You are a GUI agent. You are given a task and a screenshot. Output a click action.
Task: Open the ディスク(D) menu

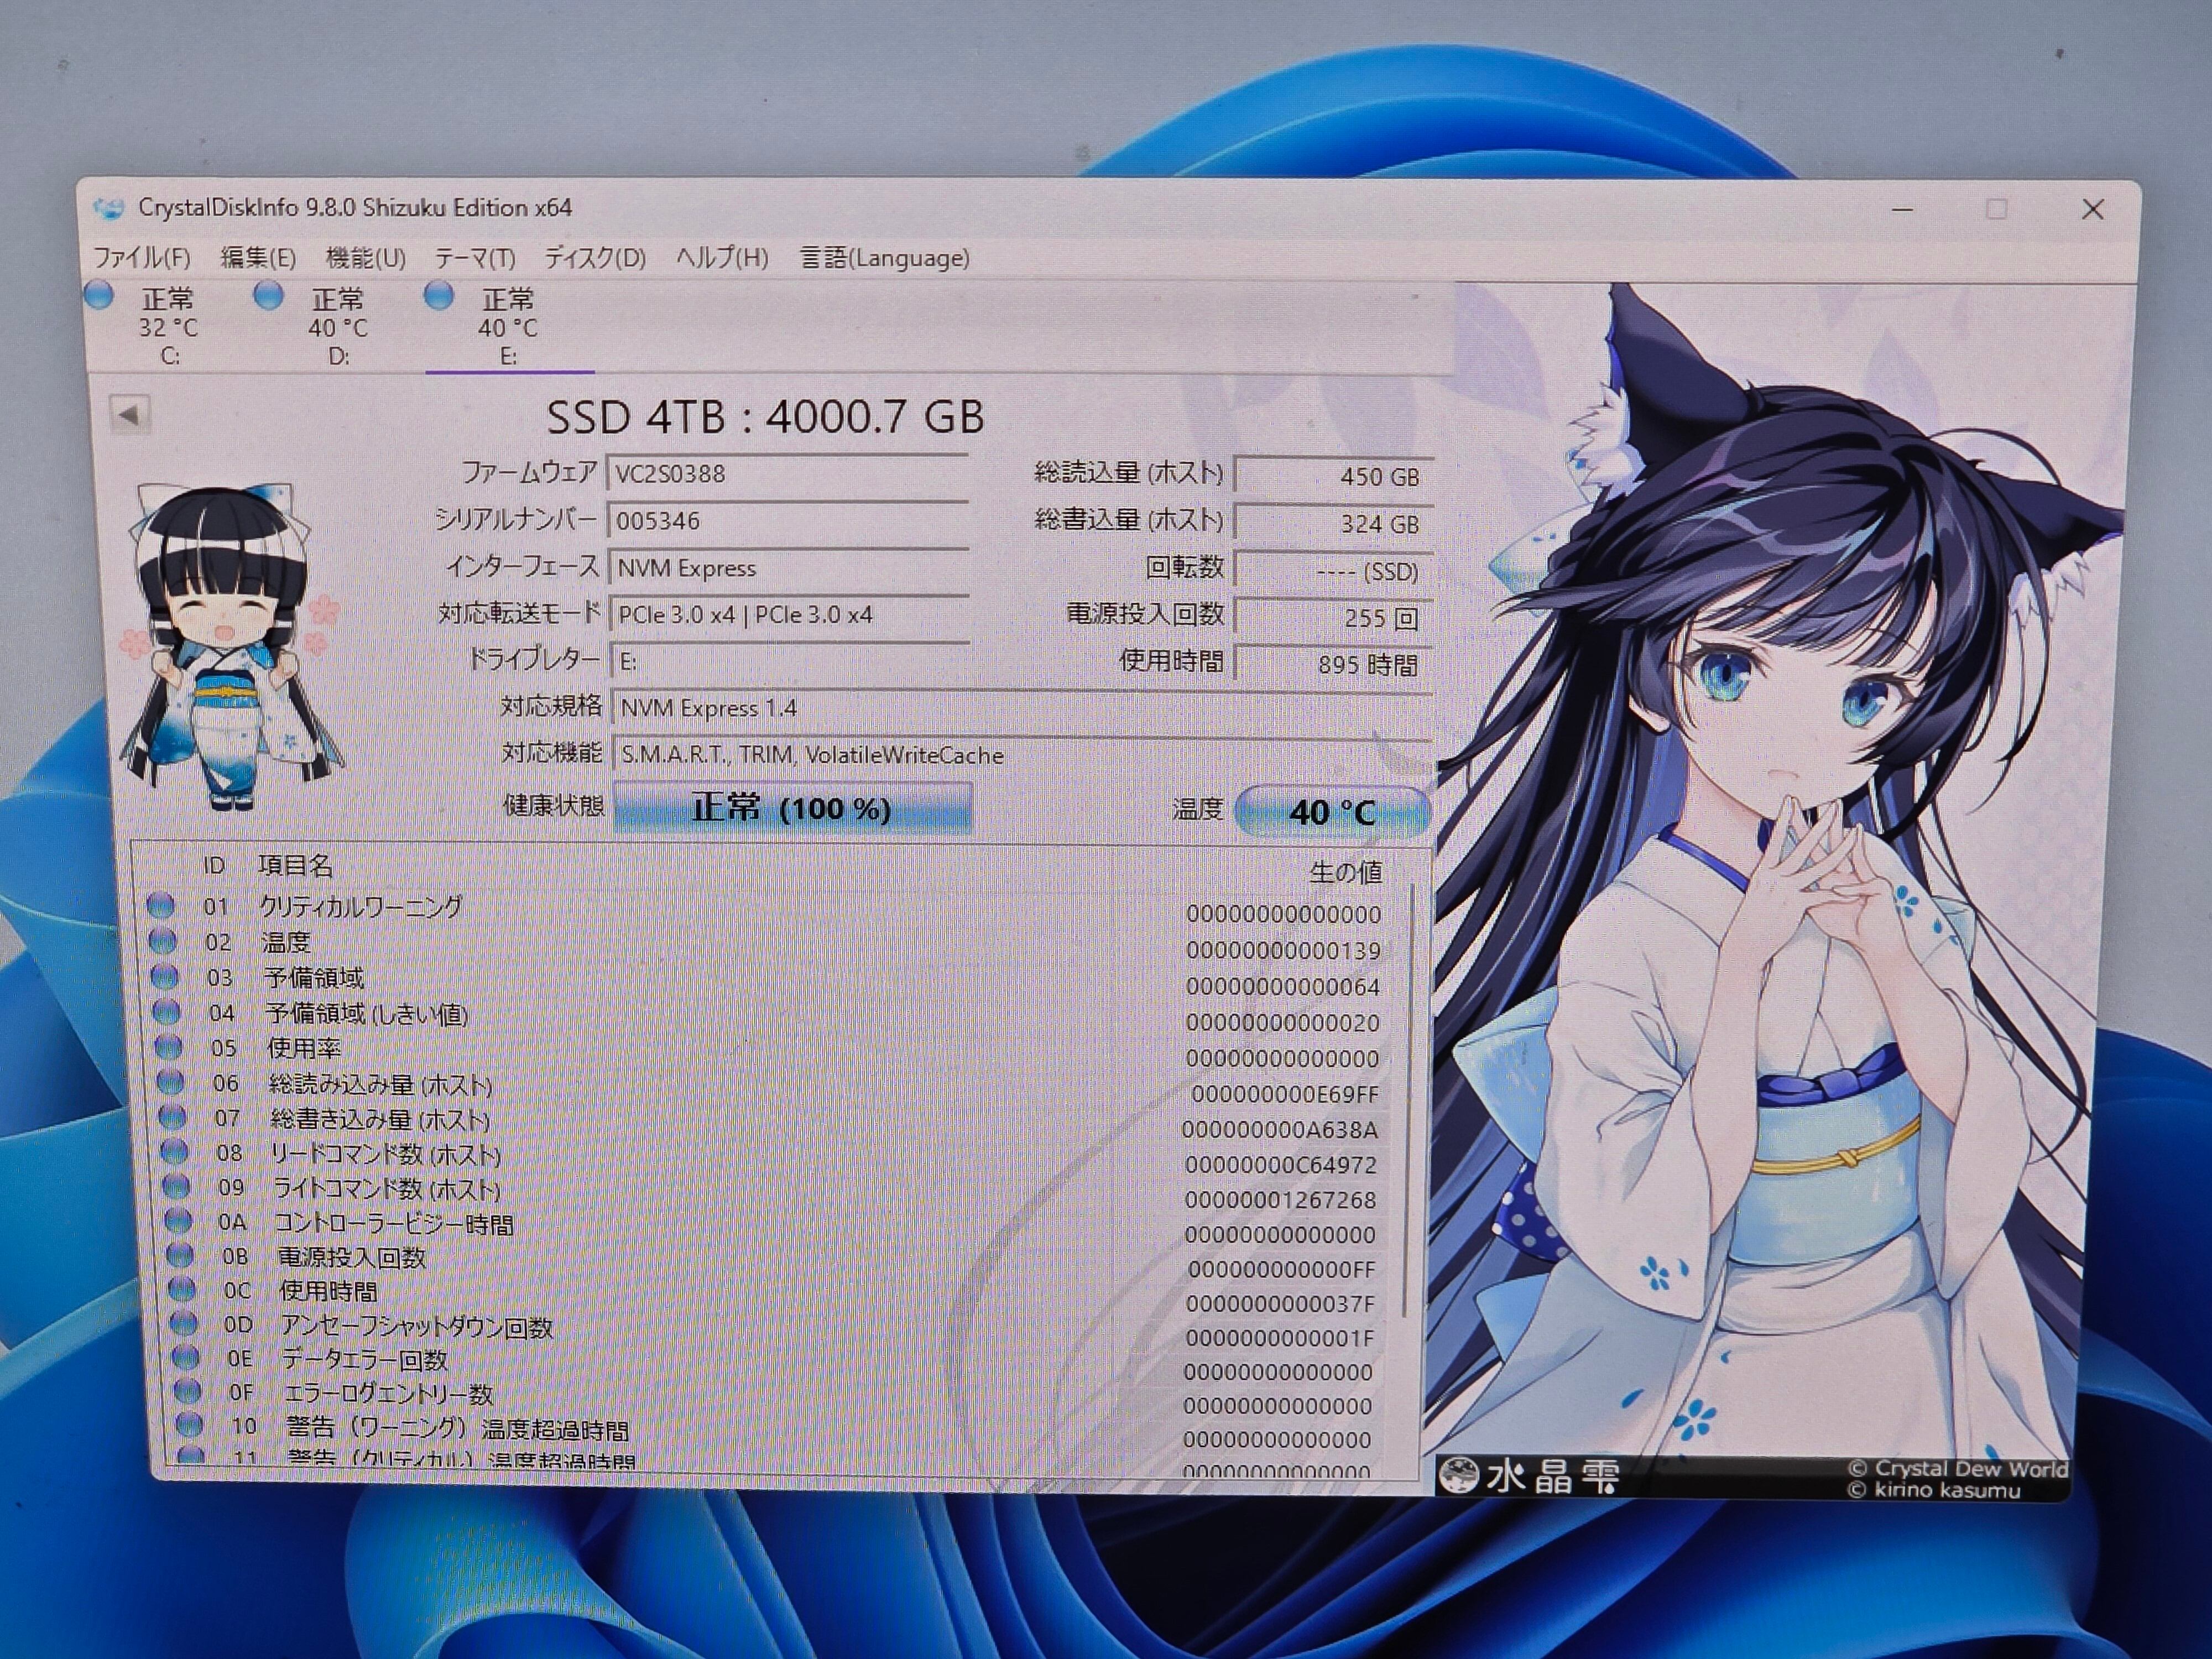click(x=595, y=258)
